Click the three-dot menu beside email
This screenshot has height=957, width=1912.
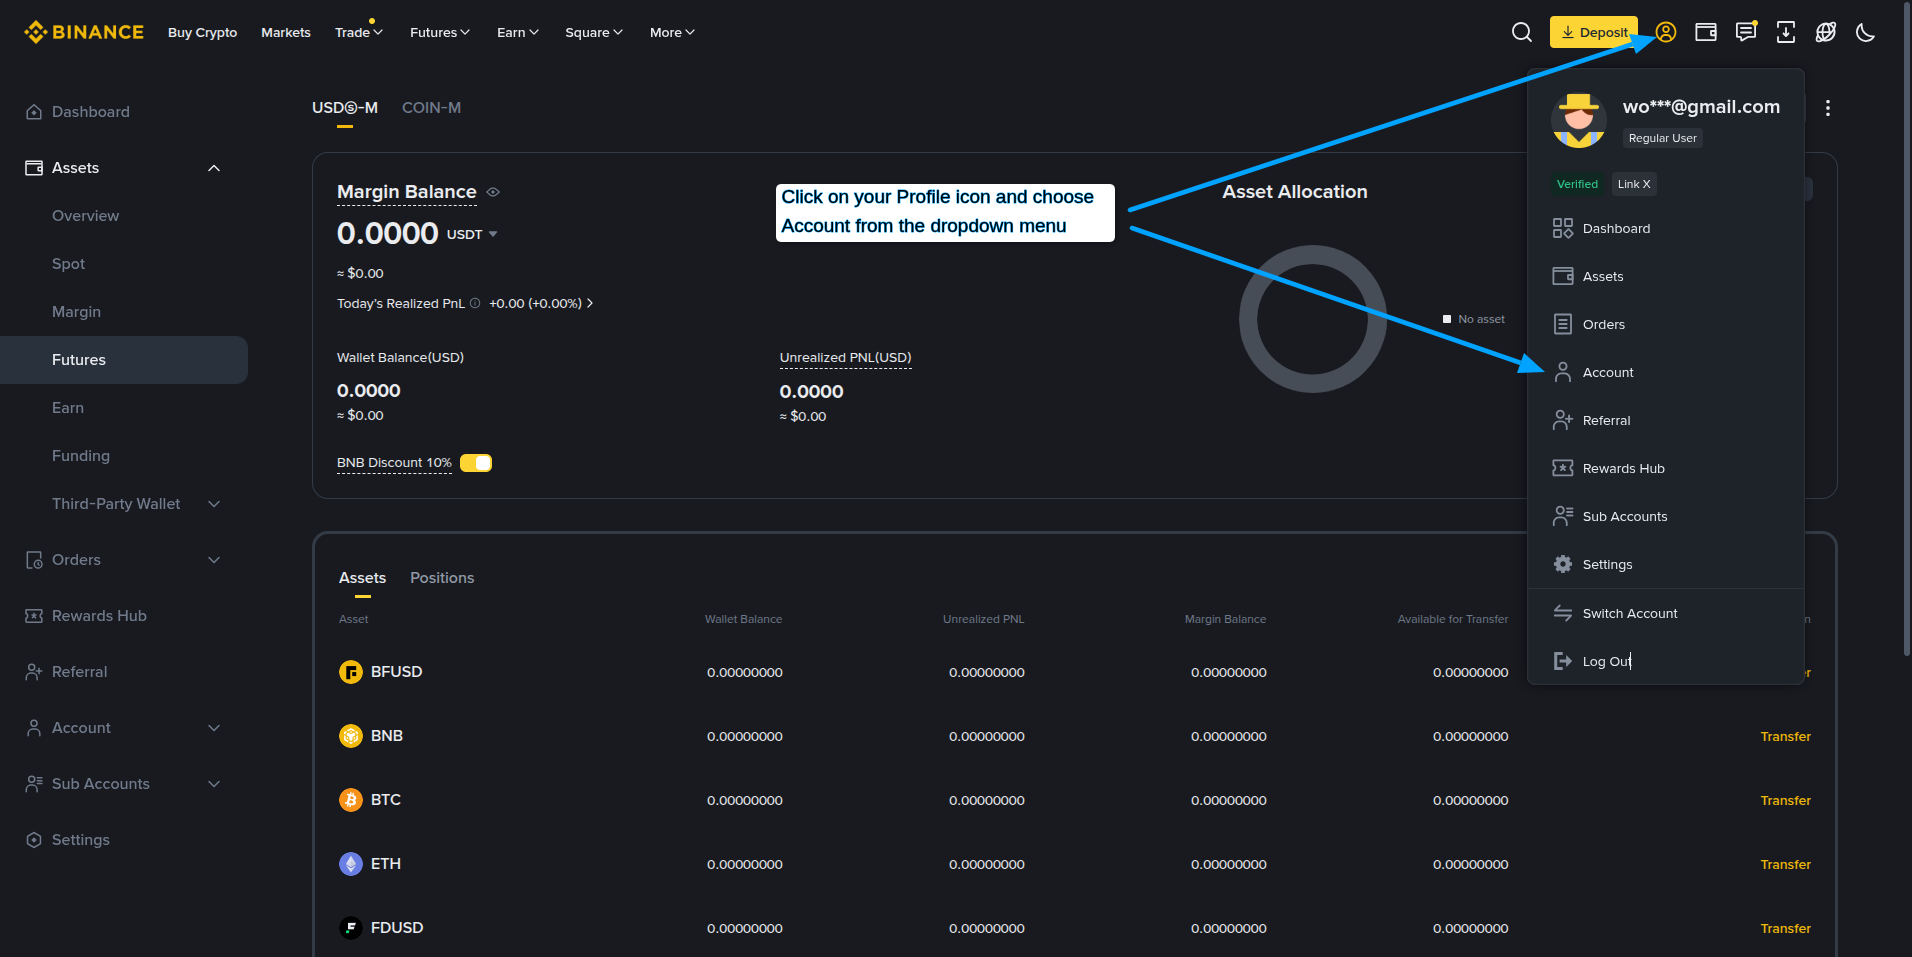click(1828, 108)
